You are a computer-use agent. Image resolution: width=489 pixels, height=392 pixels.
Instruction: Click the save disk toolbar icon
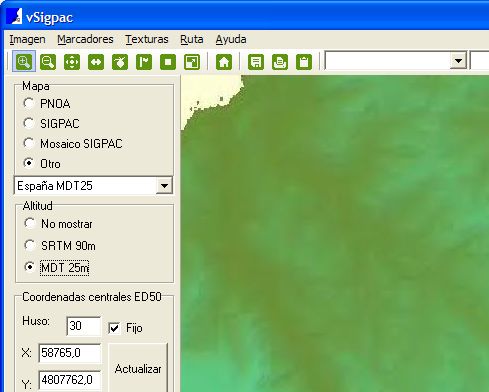256,62
